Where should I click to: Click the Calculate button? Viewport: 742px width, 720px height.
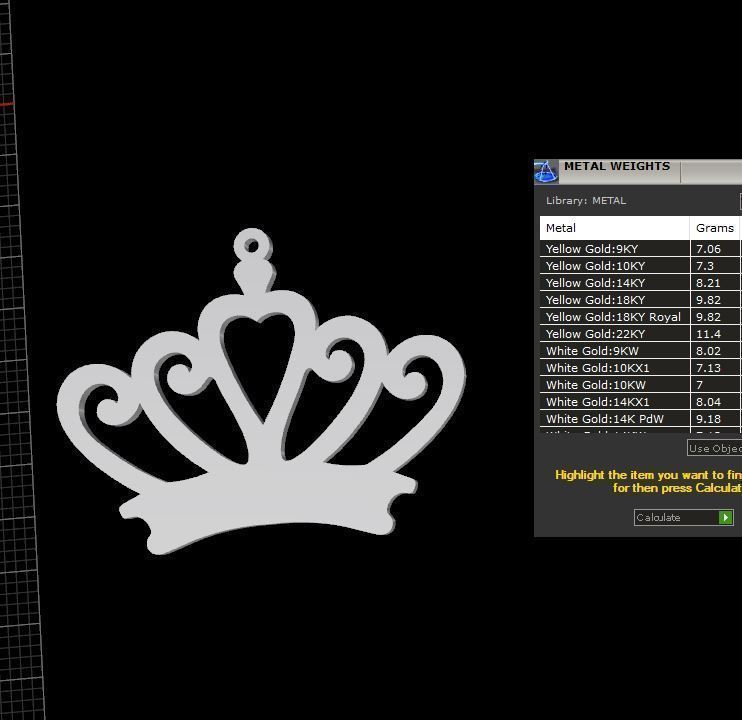tap(684, 517)
